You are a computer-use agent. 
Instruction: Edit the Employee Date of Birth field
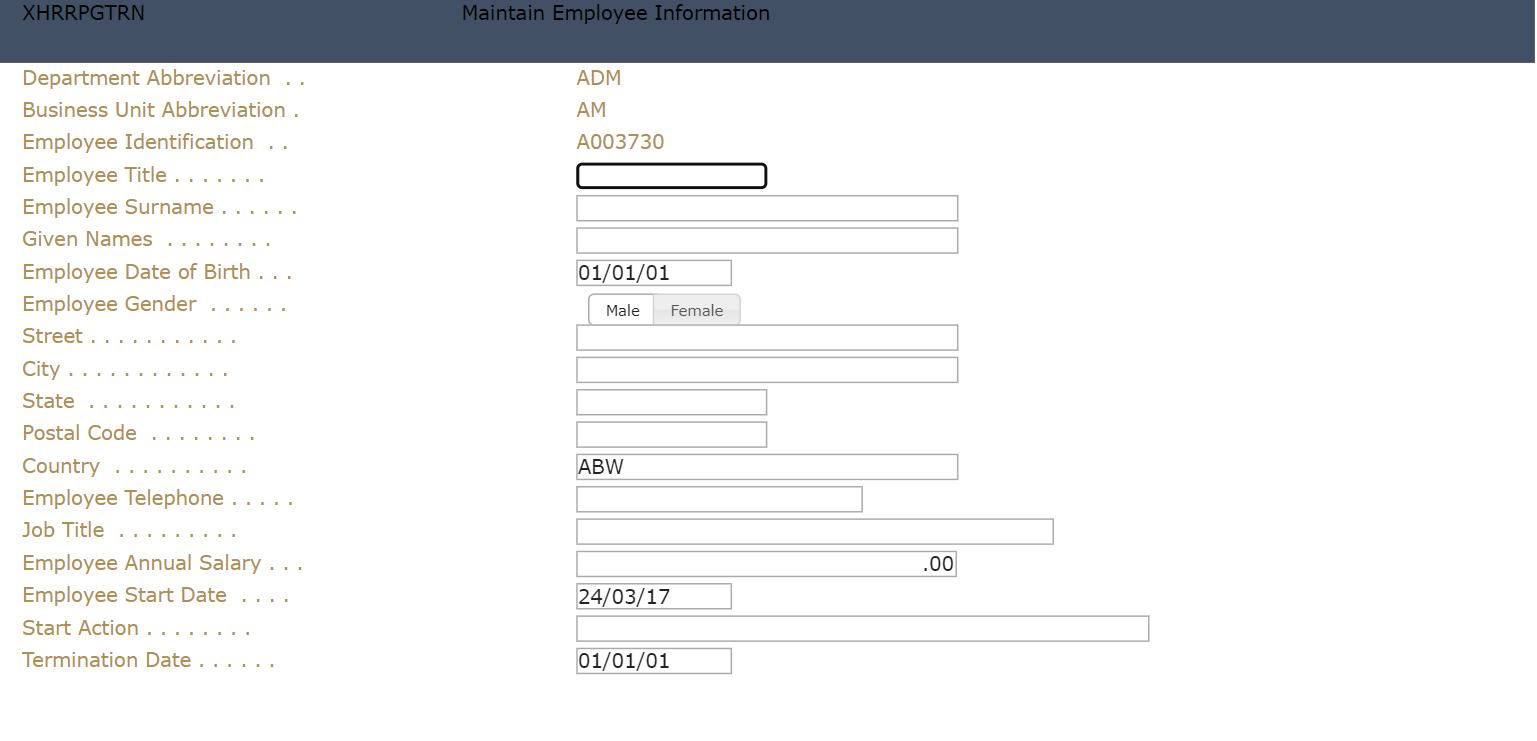654,273
